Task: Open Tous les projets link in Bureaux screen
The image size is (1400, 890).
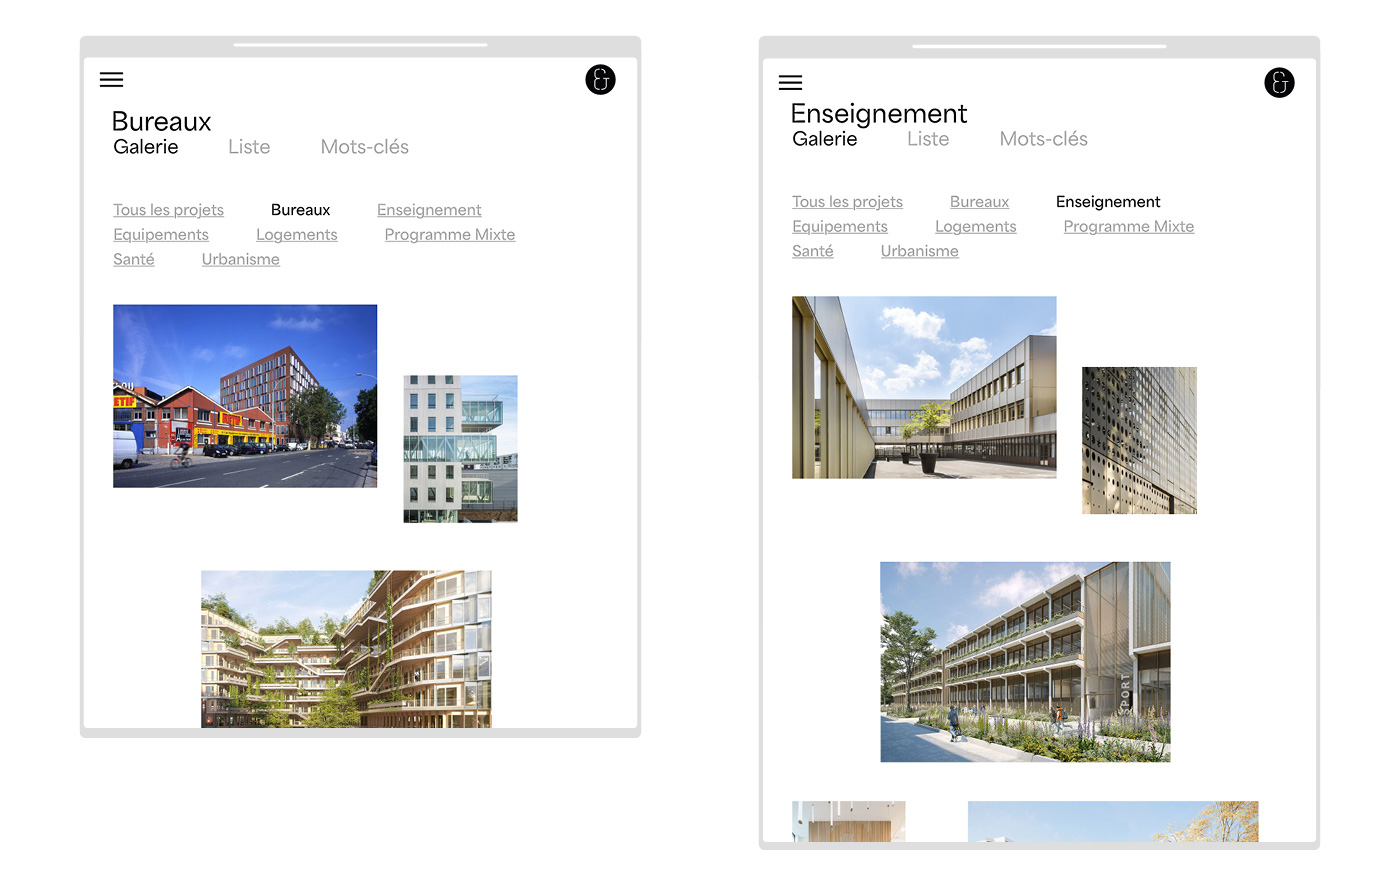Action: click(x=168, y=210)
